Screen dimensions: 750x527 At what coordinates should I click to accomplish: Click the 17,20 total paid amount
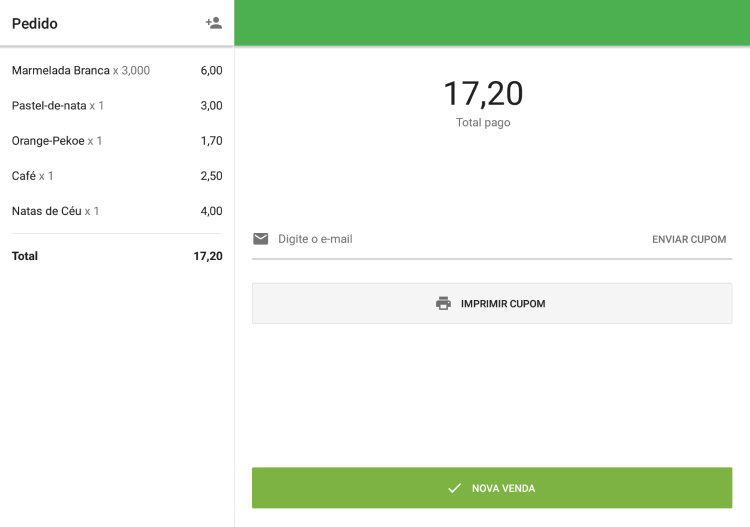pyautogui.click(x=483, y=94)
